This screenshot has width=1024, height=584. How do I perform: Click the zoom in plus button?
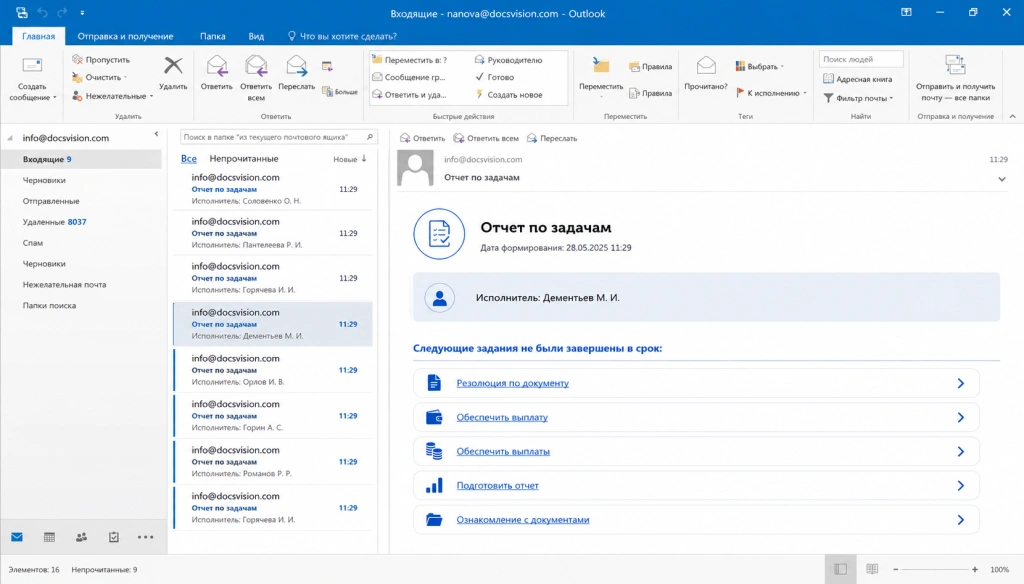(975, 569)
